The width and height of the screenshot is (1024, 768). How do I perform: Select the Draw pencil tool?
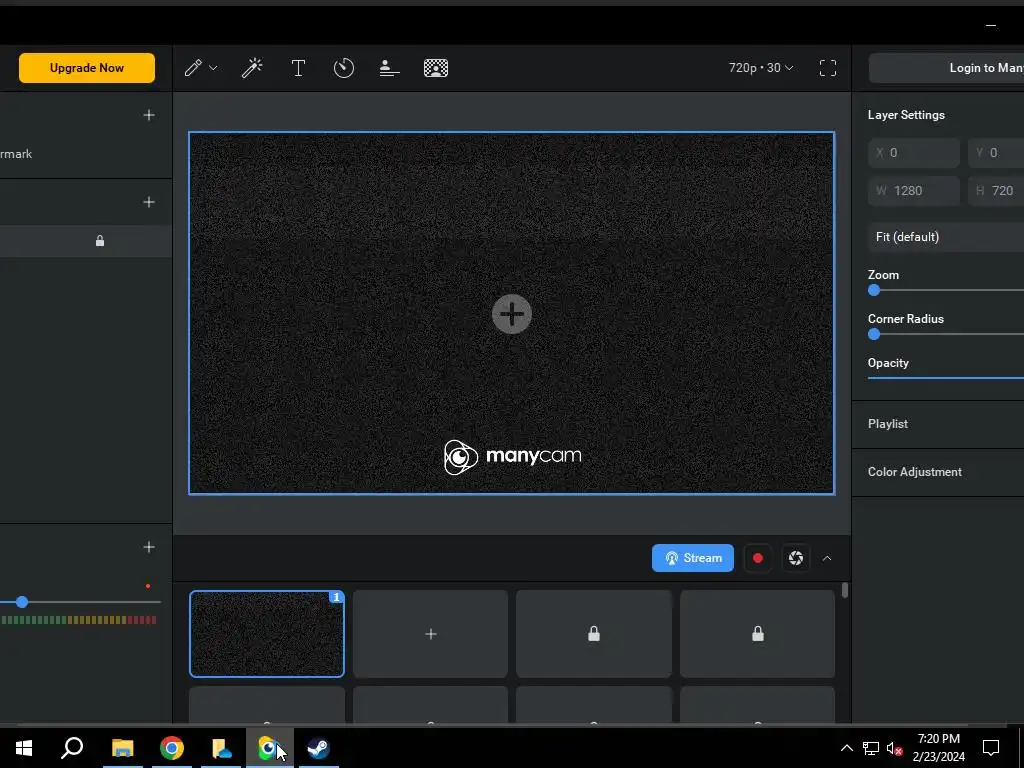pos(193,68)
